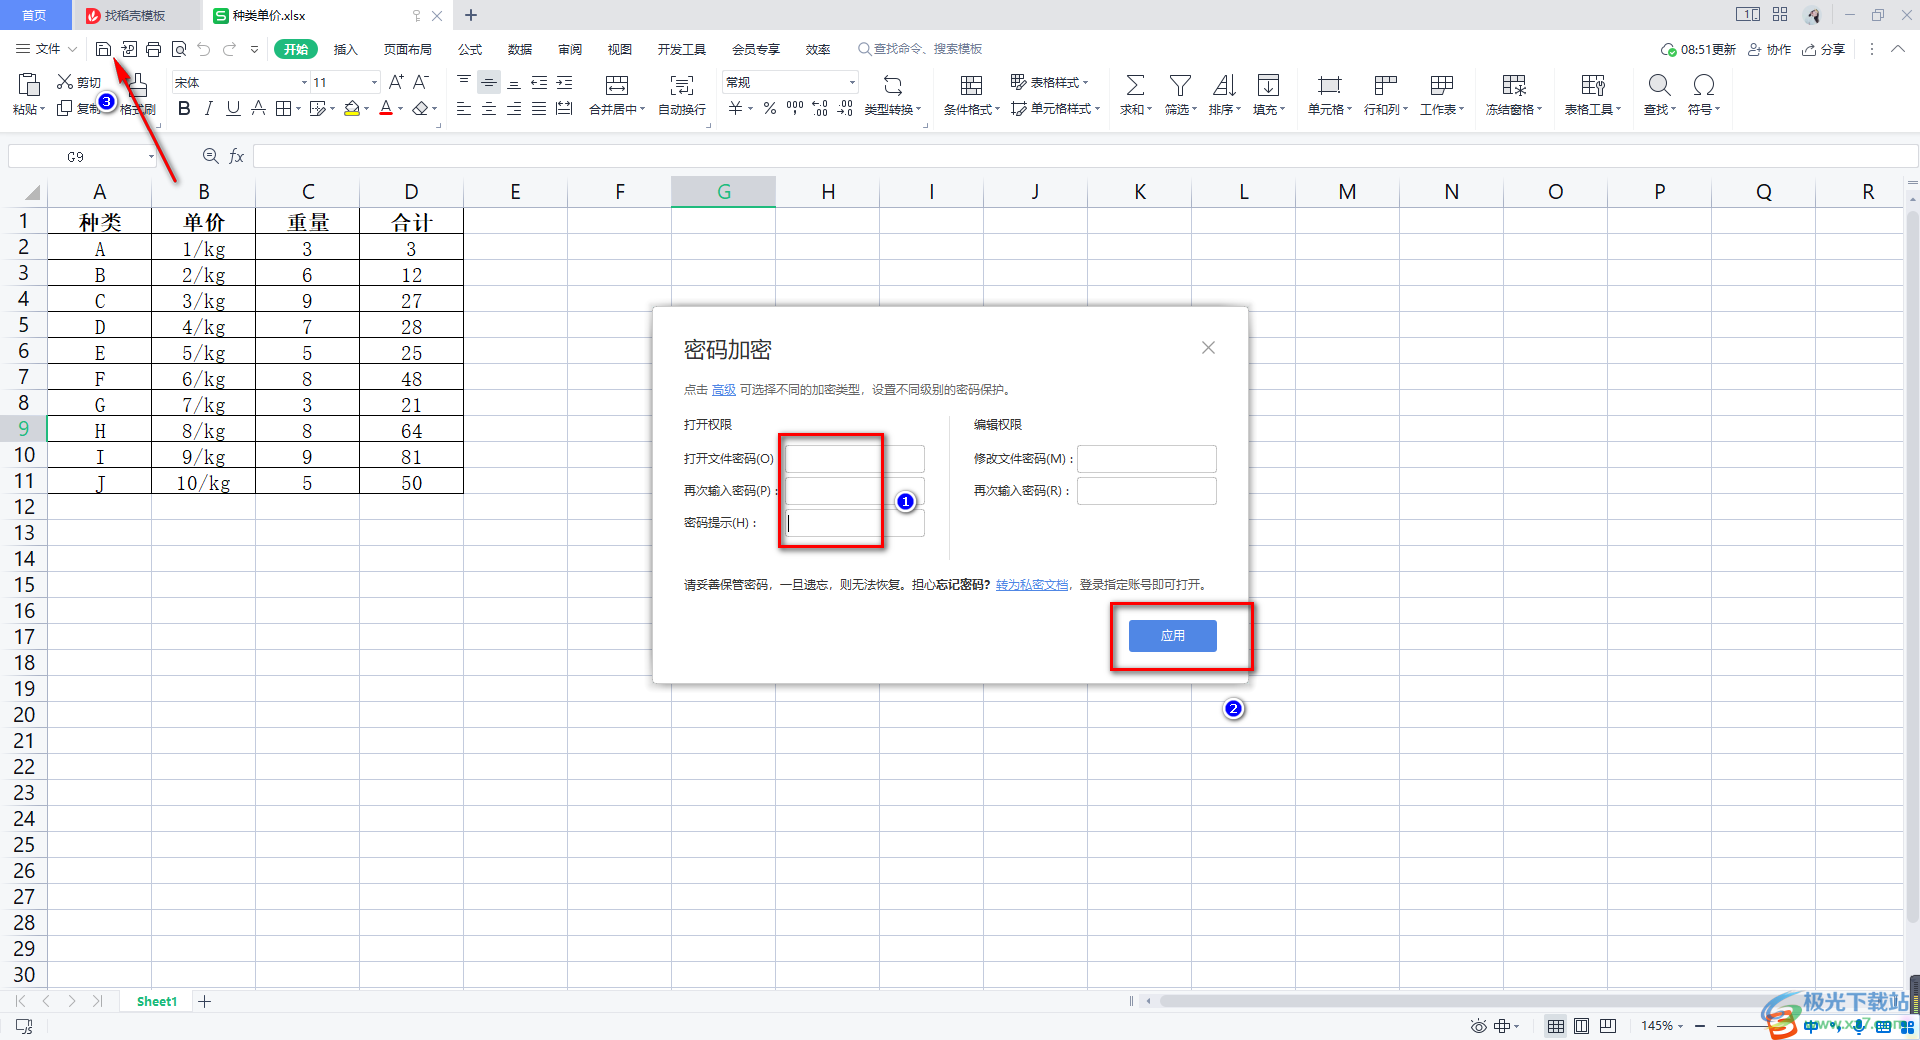Viewport: 1920px width, 1040px height.
Task: Click the Conditional Format (条件格式) icon
Action: 971,85
